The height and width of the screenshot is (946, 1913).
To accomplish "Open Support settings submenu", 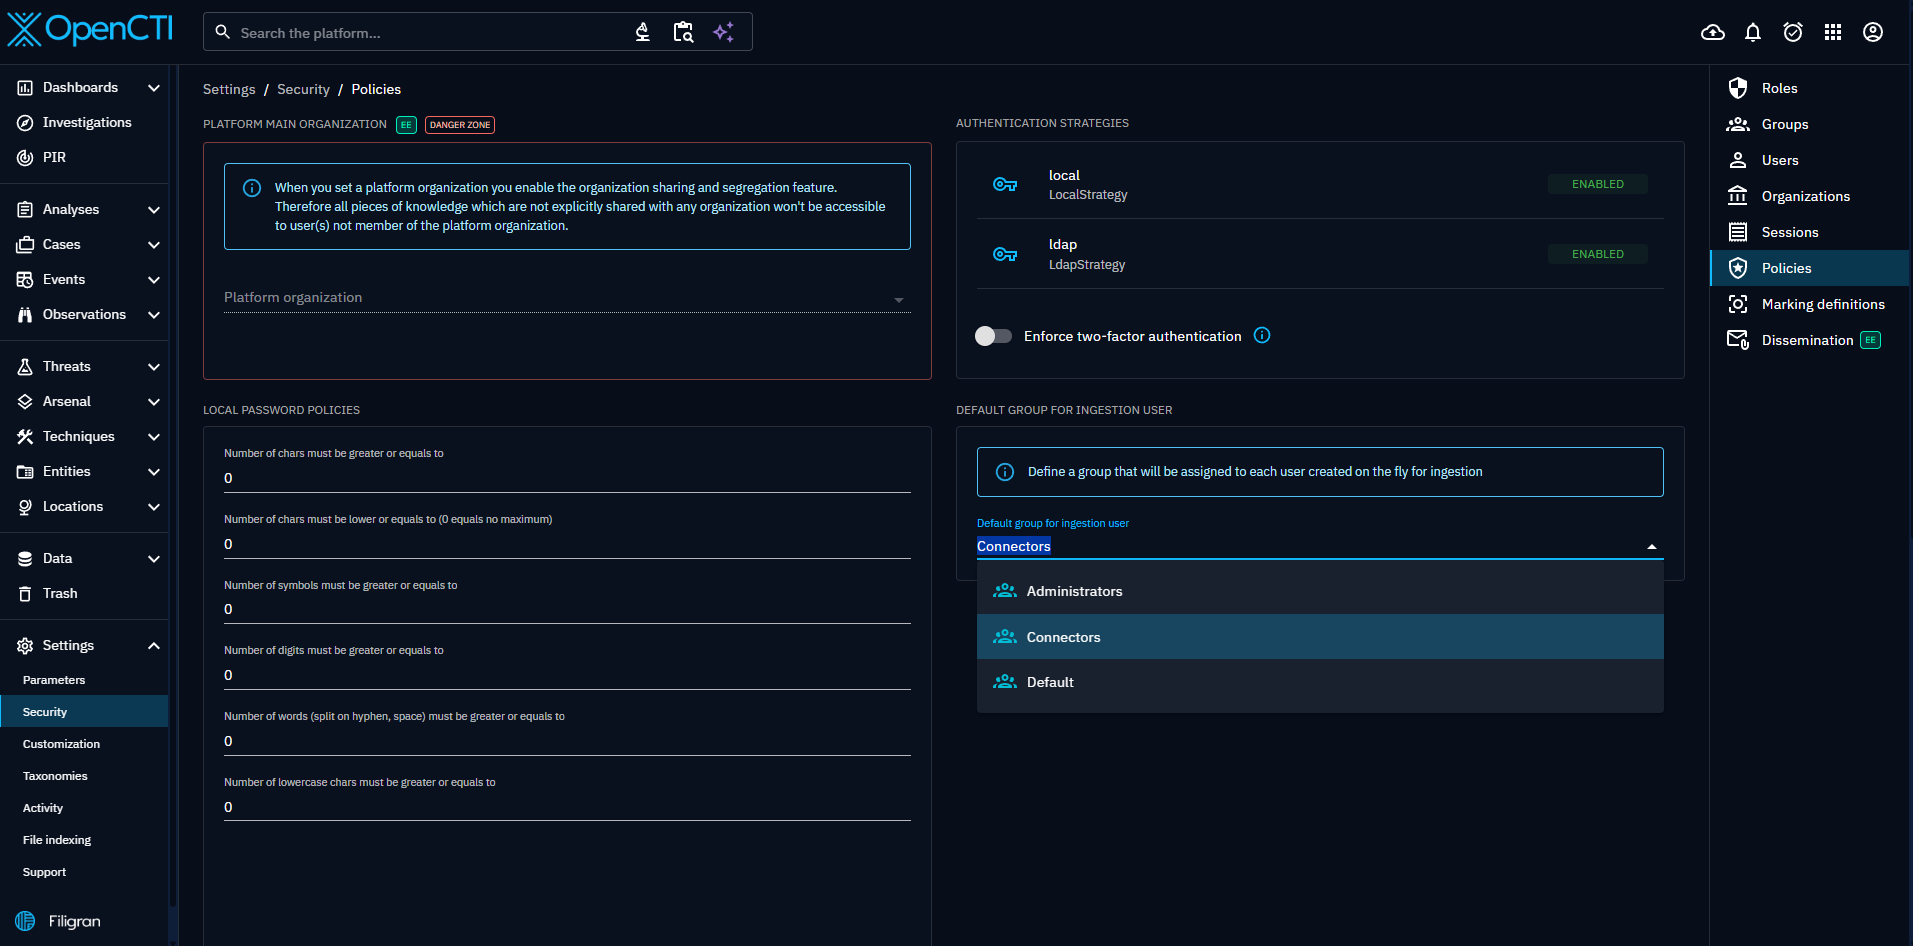I will [x=84, y=872].
